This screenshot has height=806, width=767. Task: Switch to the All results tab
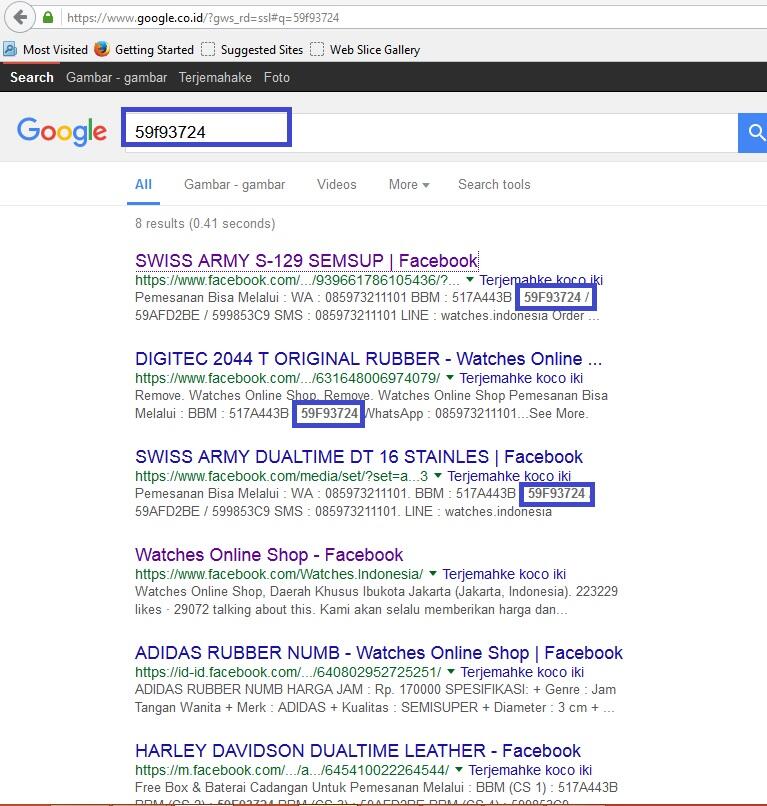click(143, 185)
